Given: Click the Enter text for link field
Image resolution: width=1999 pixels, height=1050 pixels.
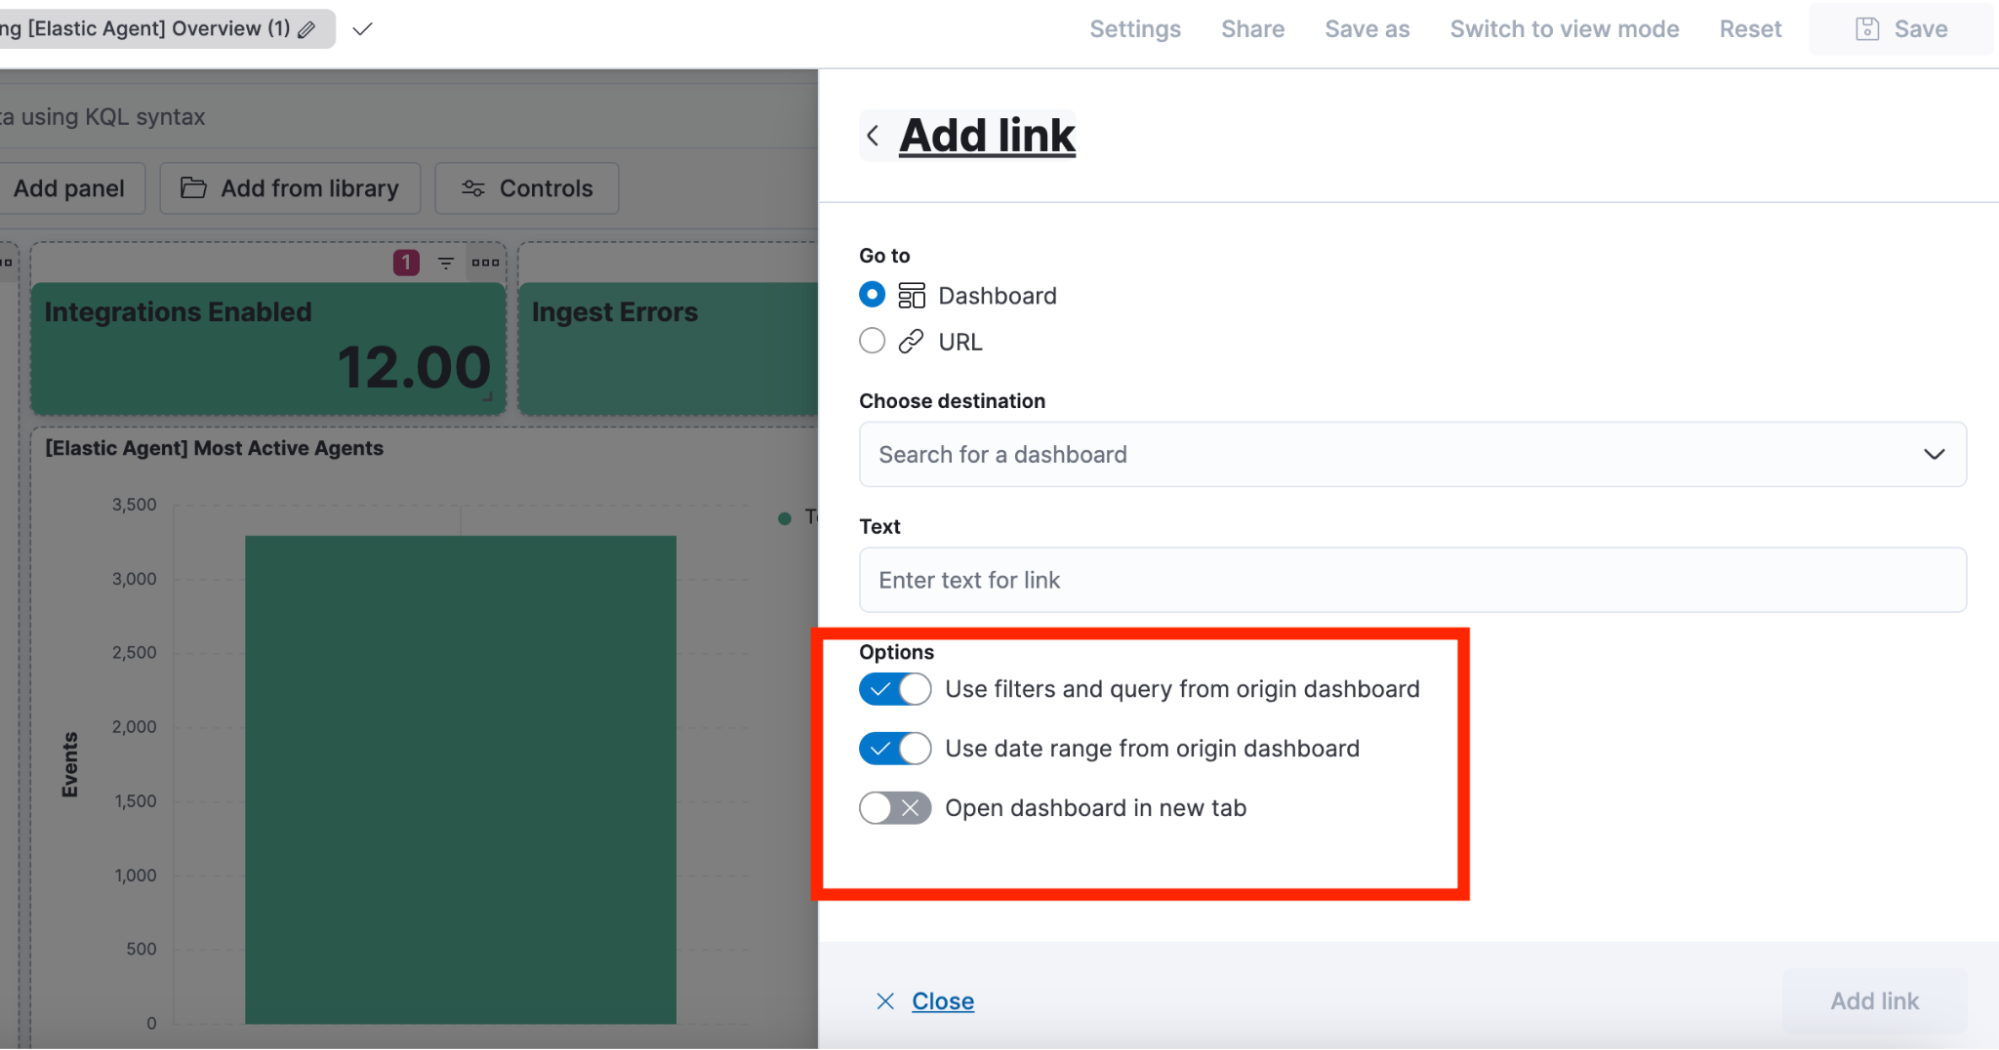Looking at the screenshot, I should pos(1412,580).
